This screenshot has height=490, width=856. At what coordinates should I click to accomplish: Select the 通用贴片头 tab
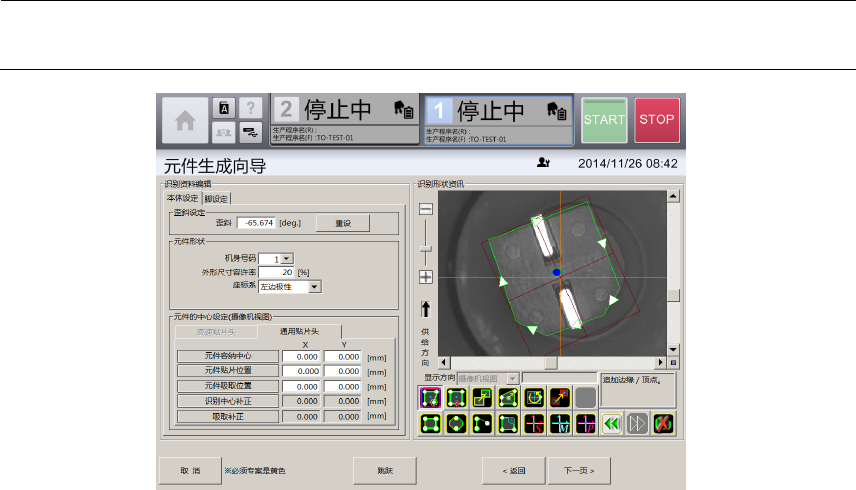(x=299, y=331)
